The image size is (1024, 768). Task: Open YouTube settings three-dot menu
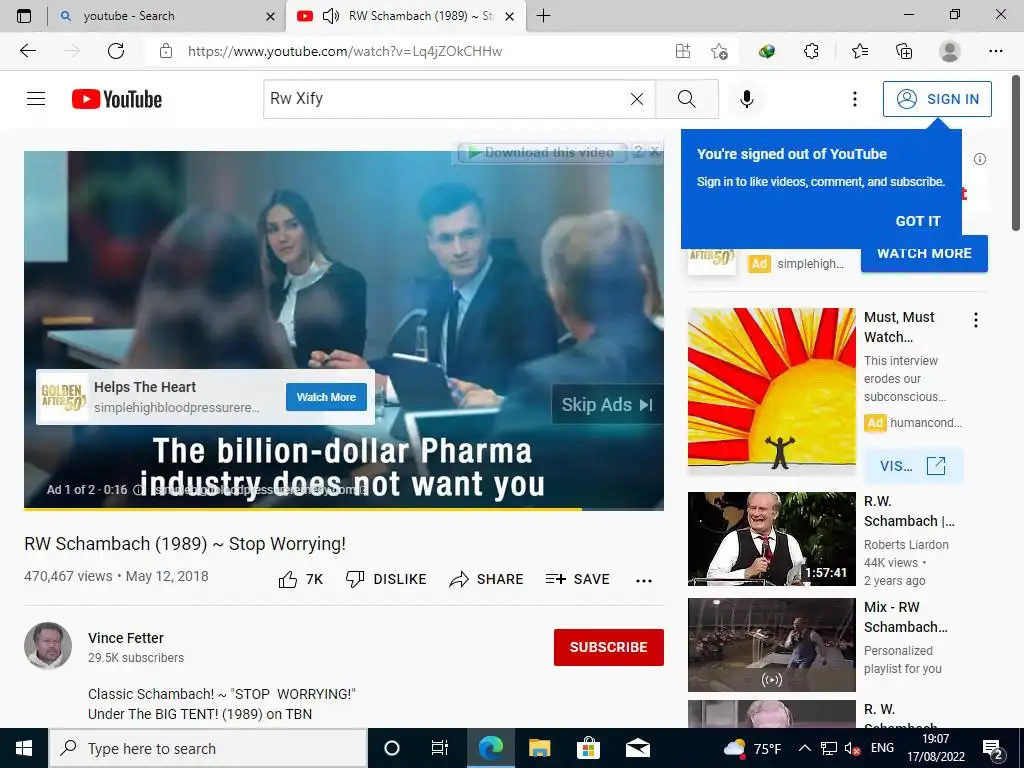pyautogui.click(x=854, y=99)
